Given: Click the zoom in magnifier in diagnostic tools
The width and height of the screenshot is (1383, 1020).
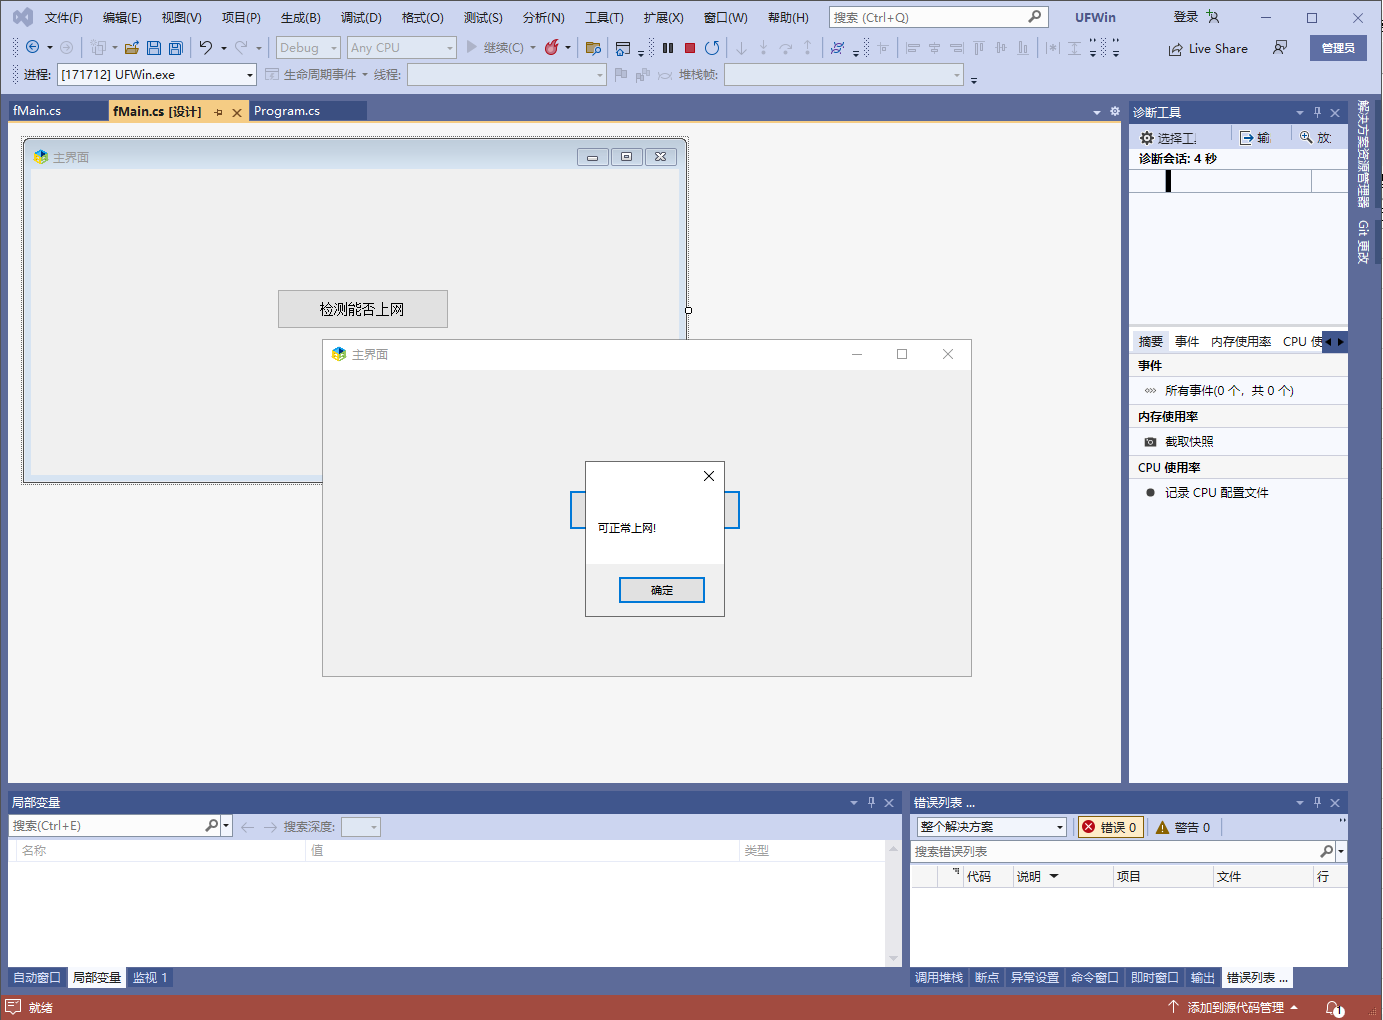Looking at the screenshot, I should (1306, 138).
